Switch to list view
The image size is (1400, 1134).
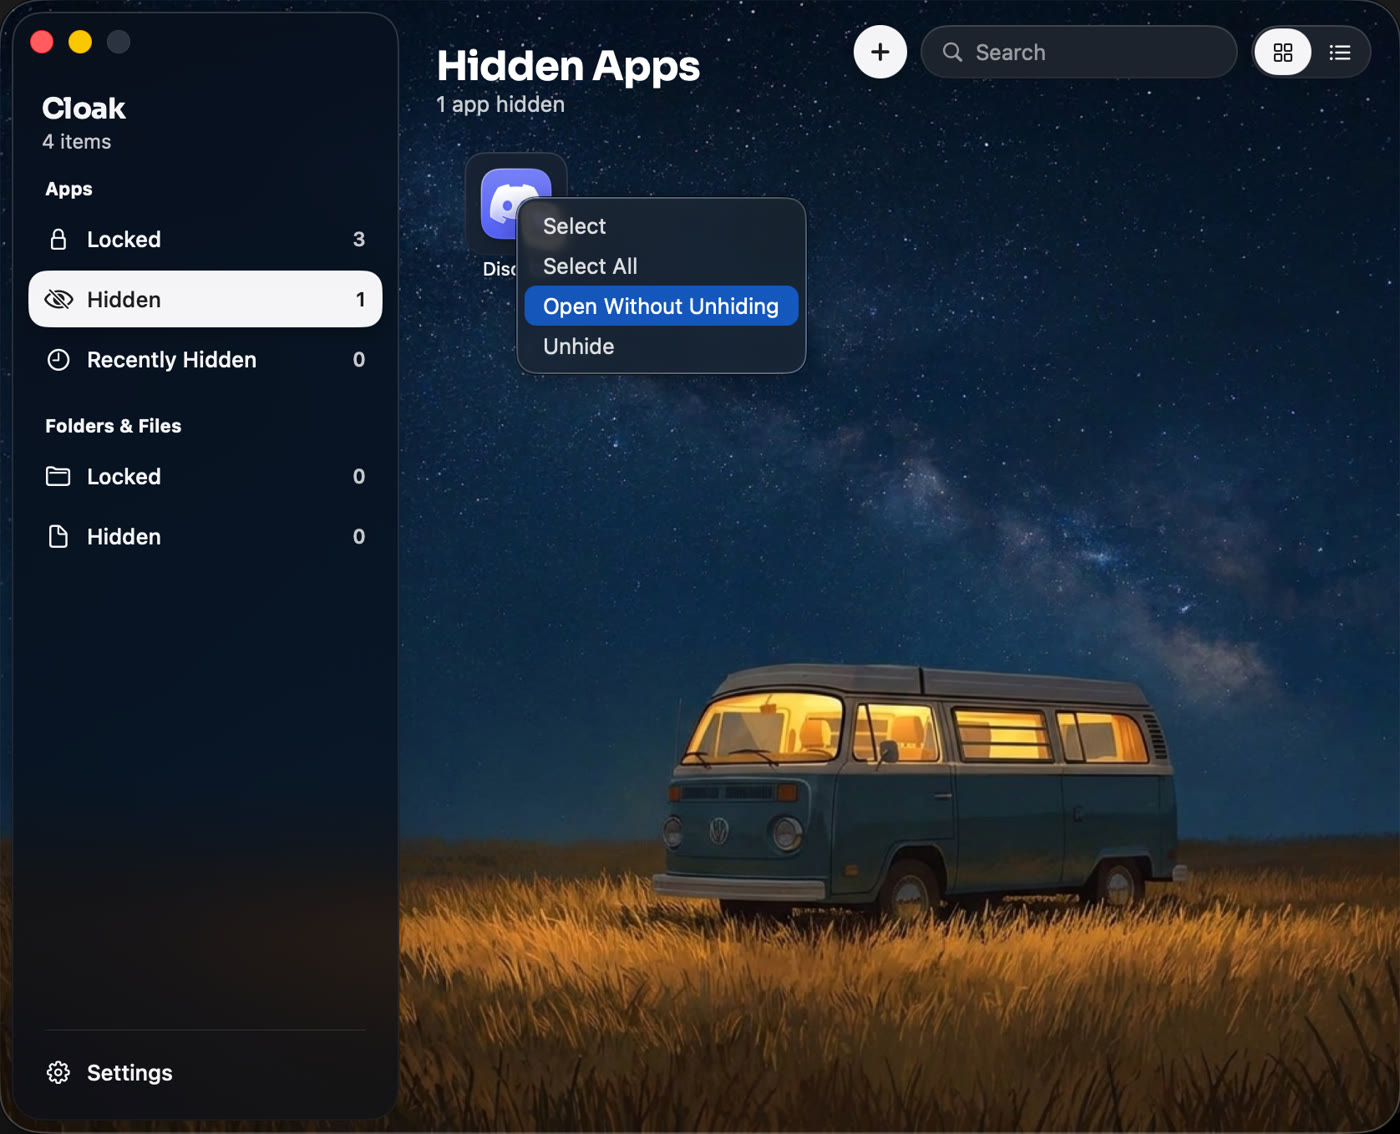pyautogui.click(x=1340, y=52)
